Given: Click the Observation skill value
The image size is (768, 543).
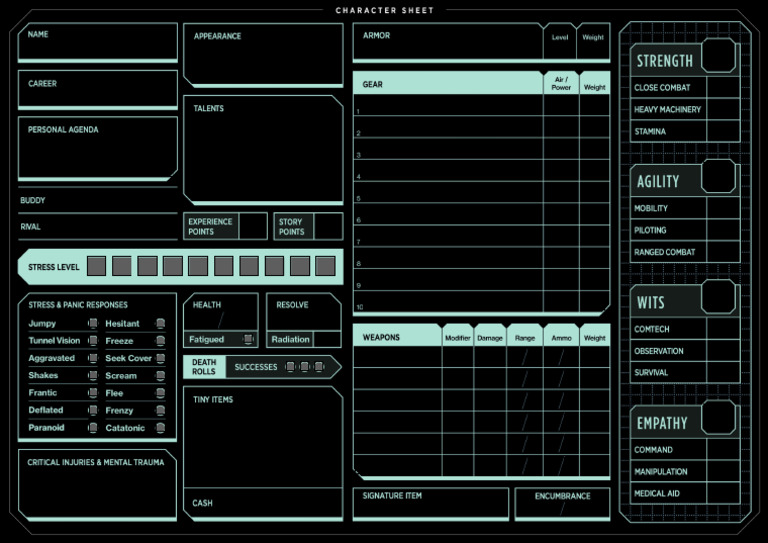Looking at the screenshot, I should [x=723, y=351].
